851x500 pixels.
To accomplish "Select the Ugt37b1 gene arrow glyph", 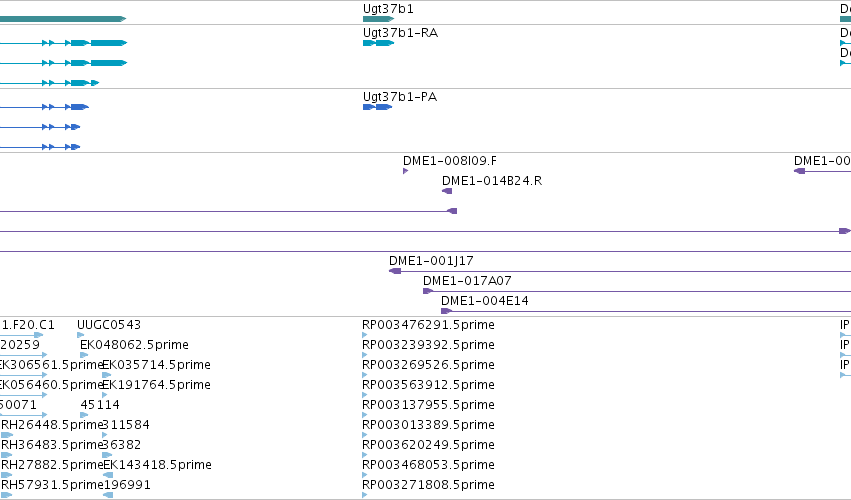I will (378, 19).
